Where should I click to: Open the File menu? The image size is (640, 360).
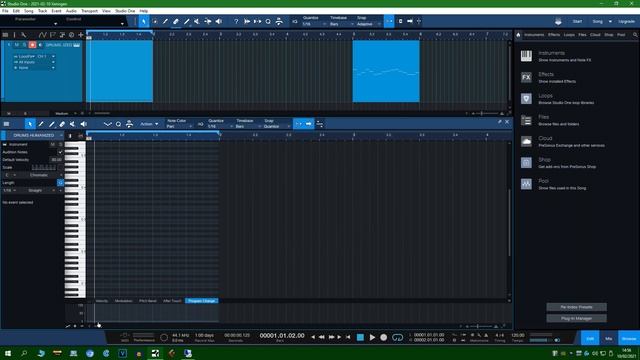coord(5,11)
